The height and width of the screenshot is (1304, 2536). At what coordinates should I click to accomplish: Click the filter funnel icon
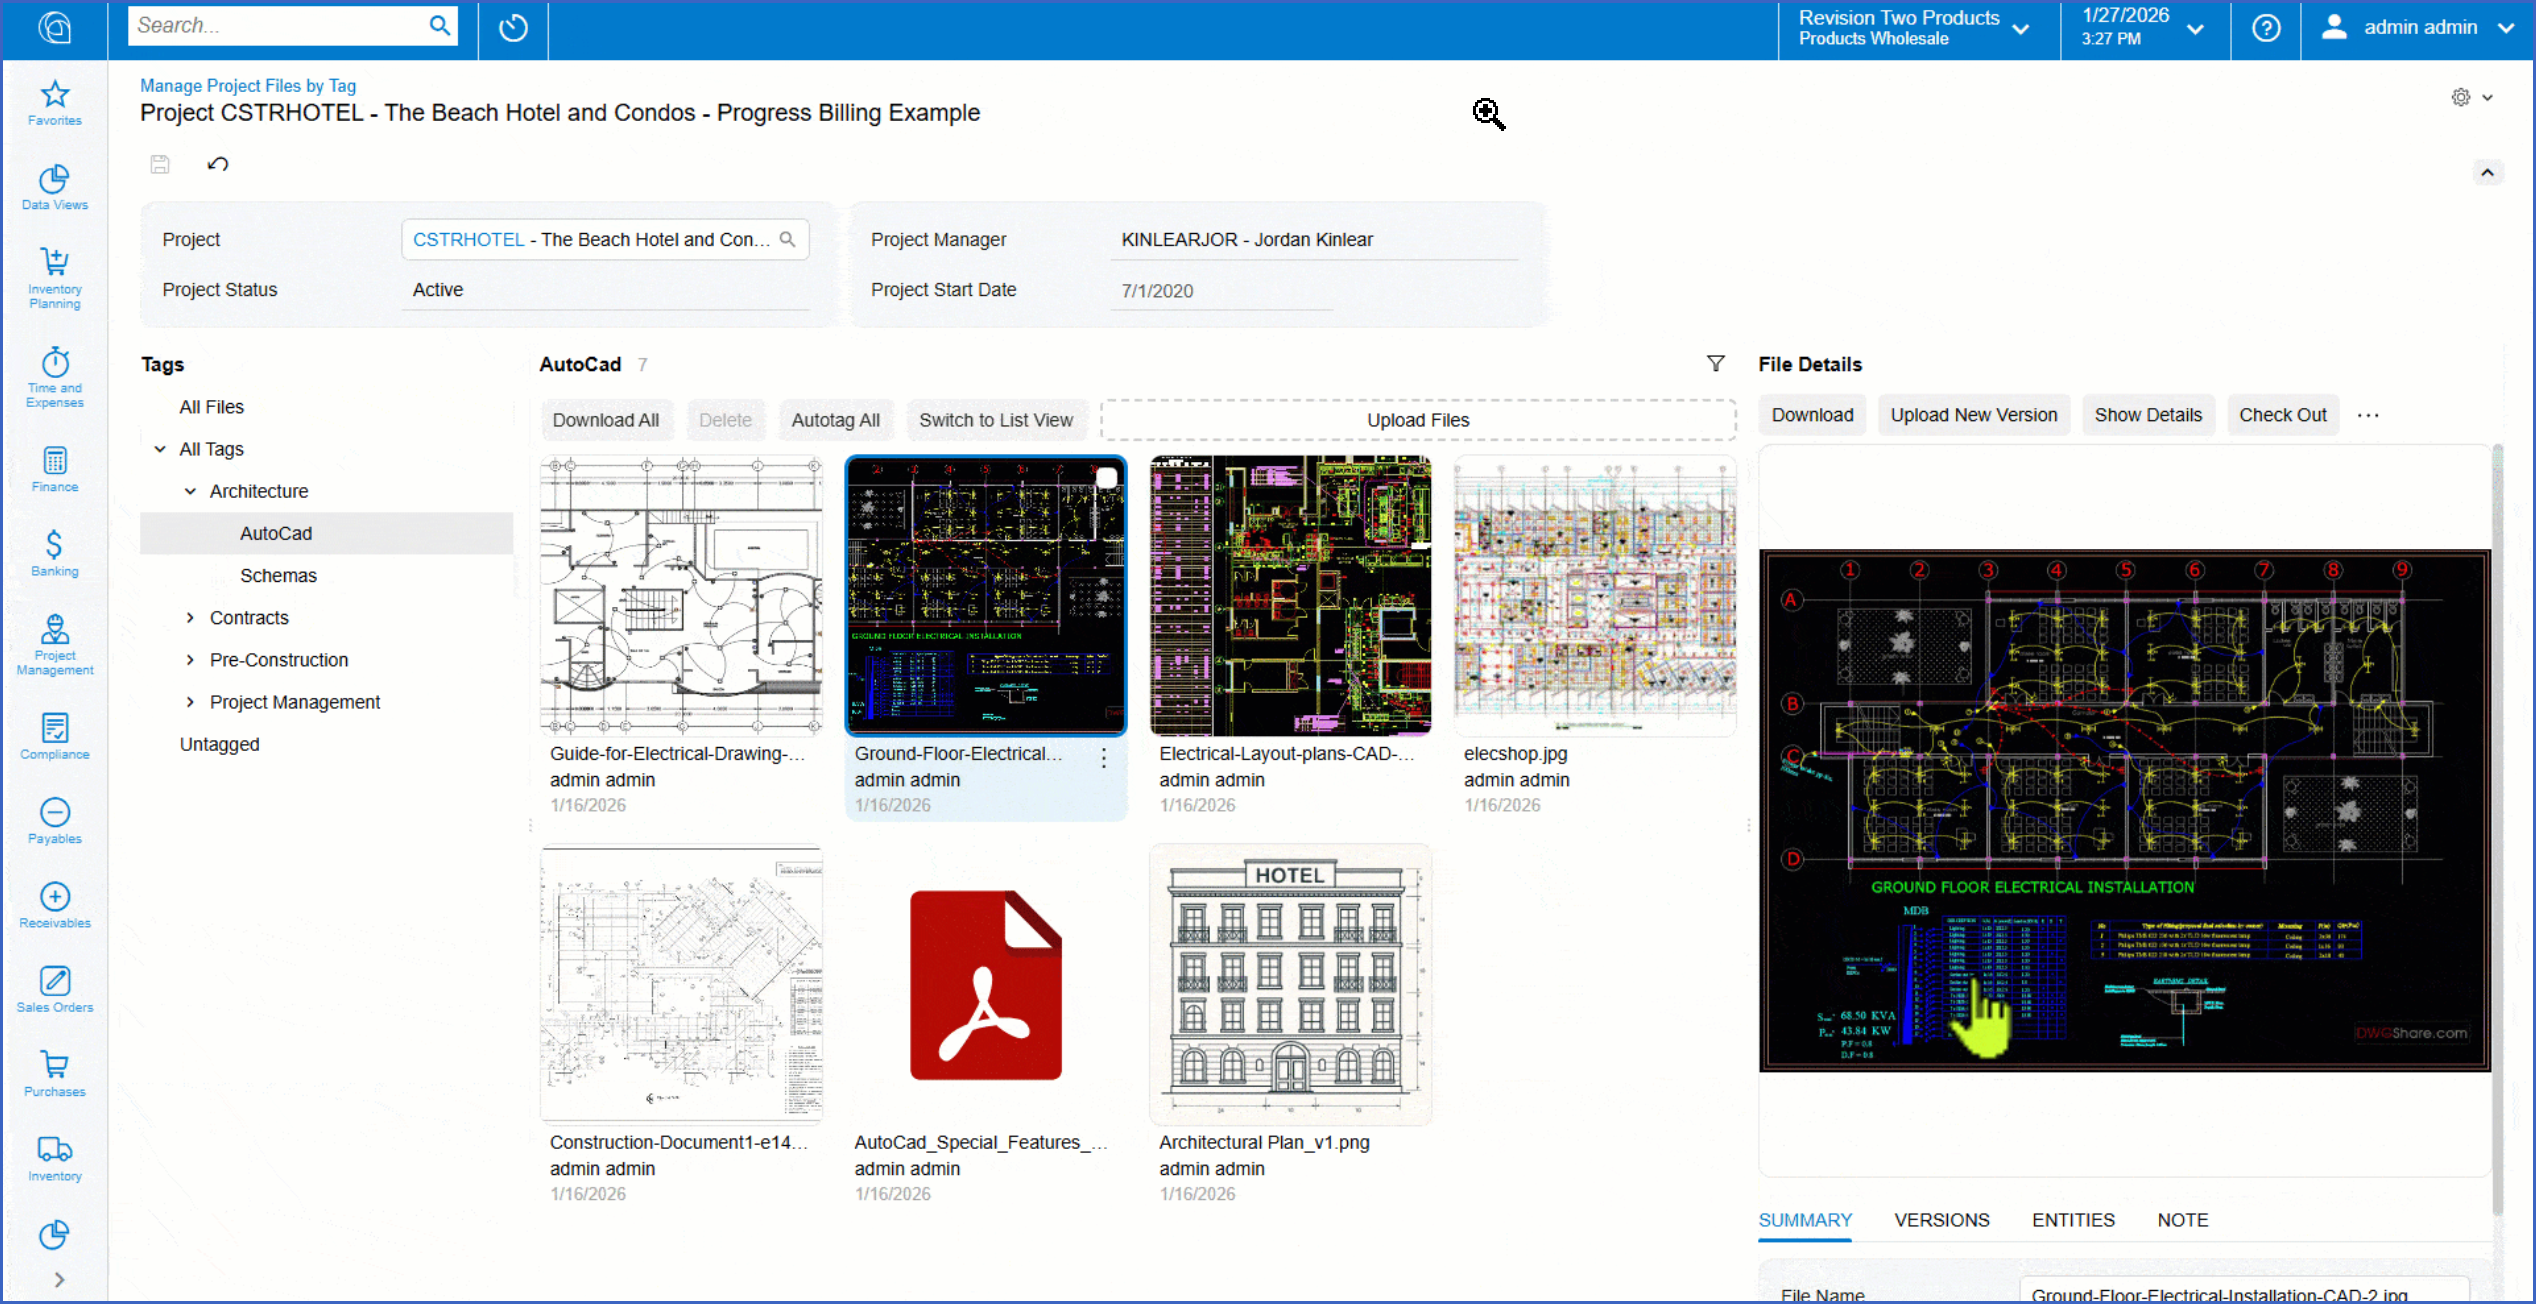pos(1715,364)
